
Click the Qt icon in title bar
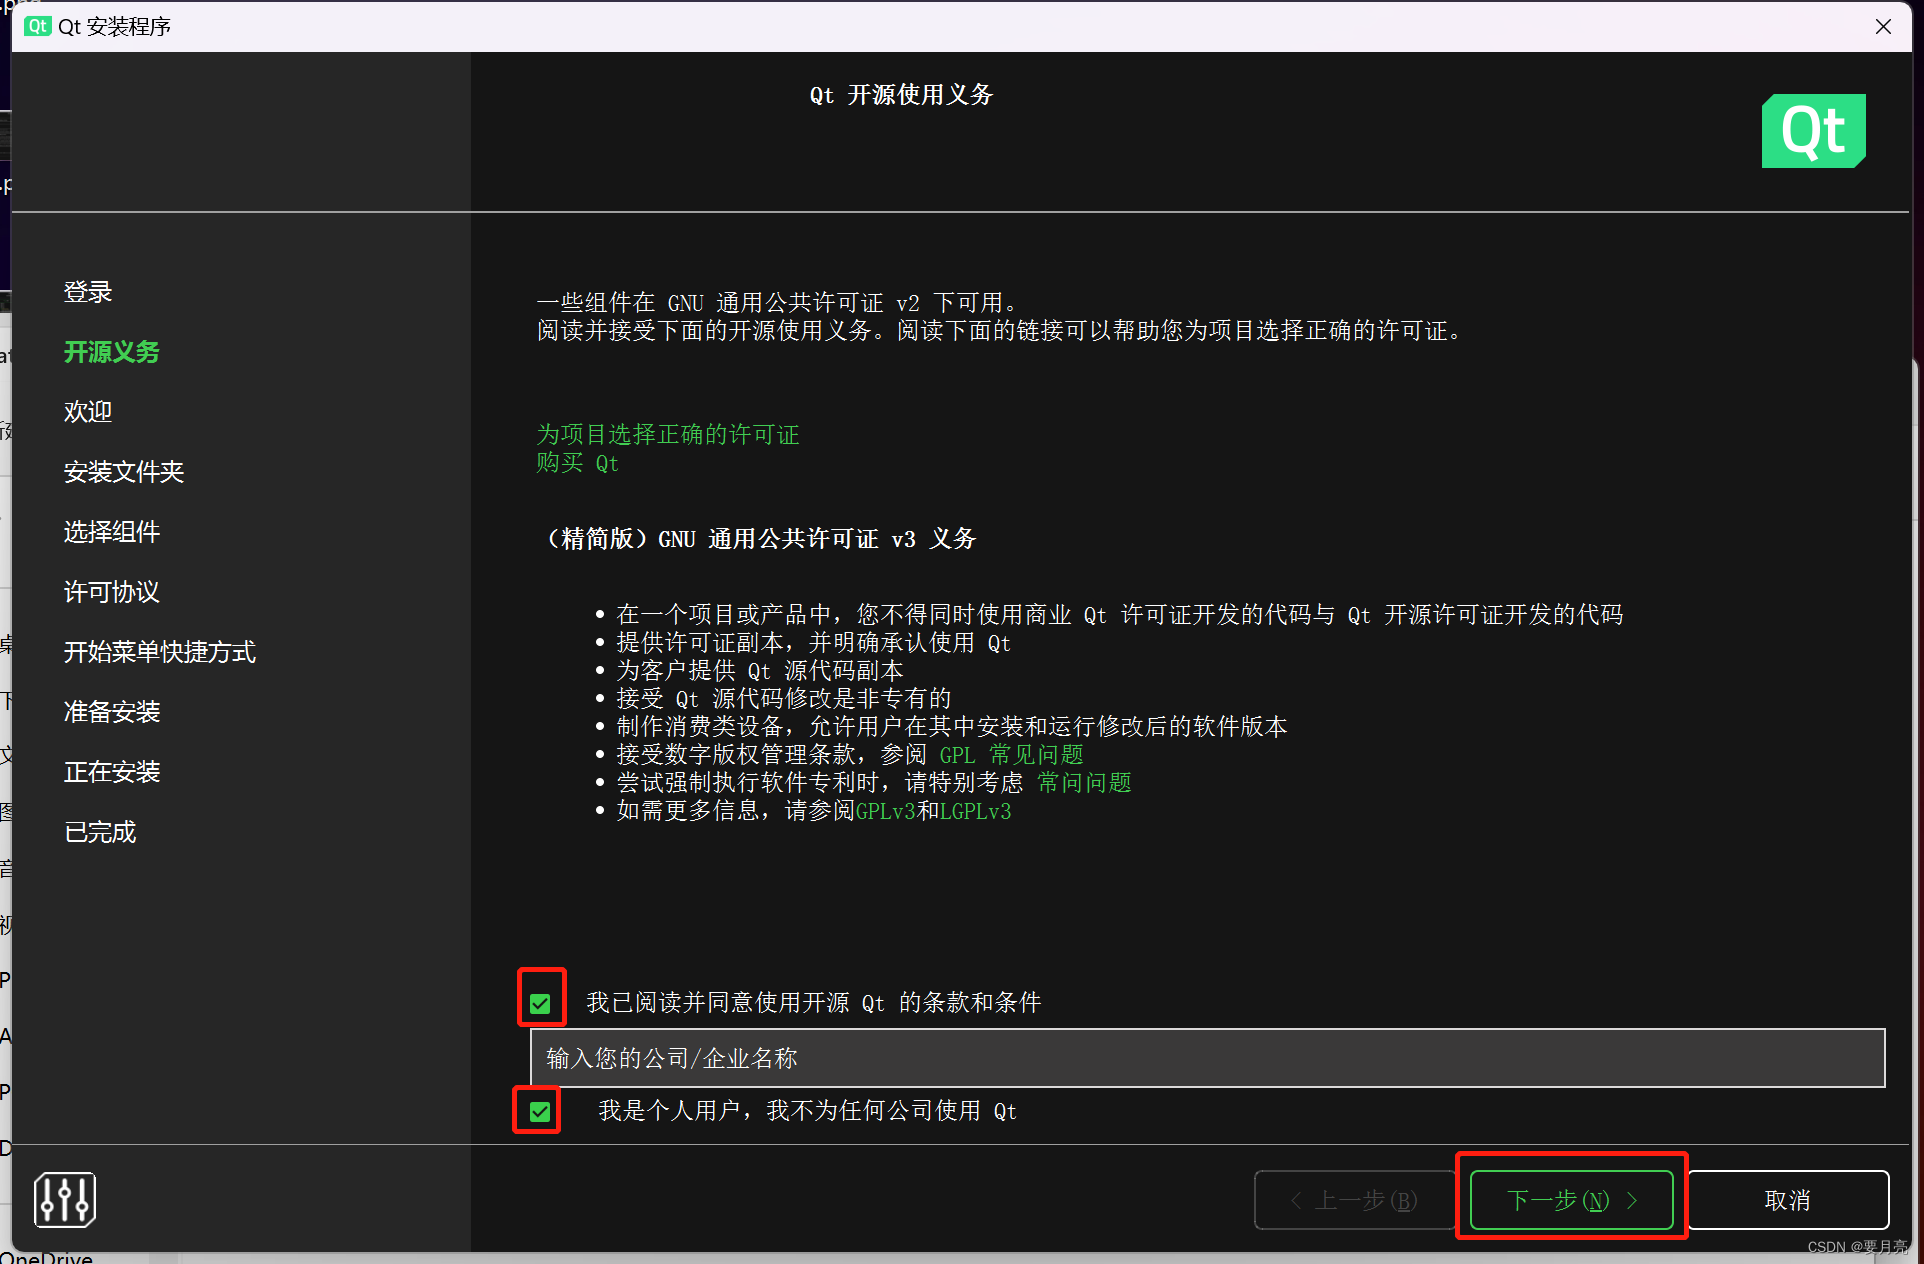38,26
